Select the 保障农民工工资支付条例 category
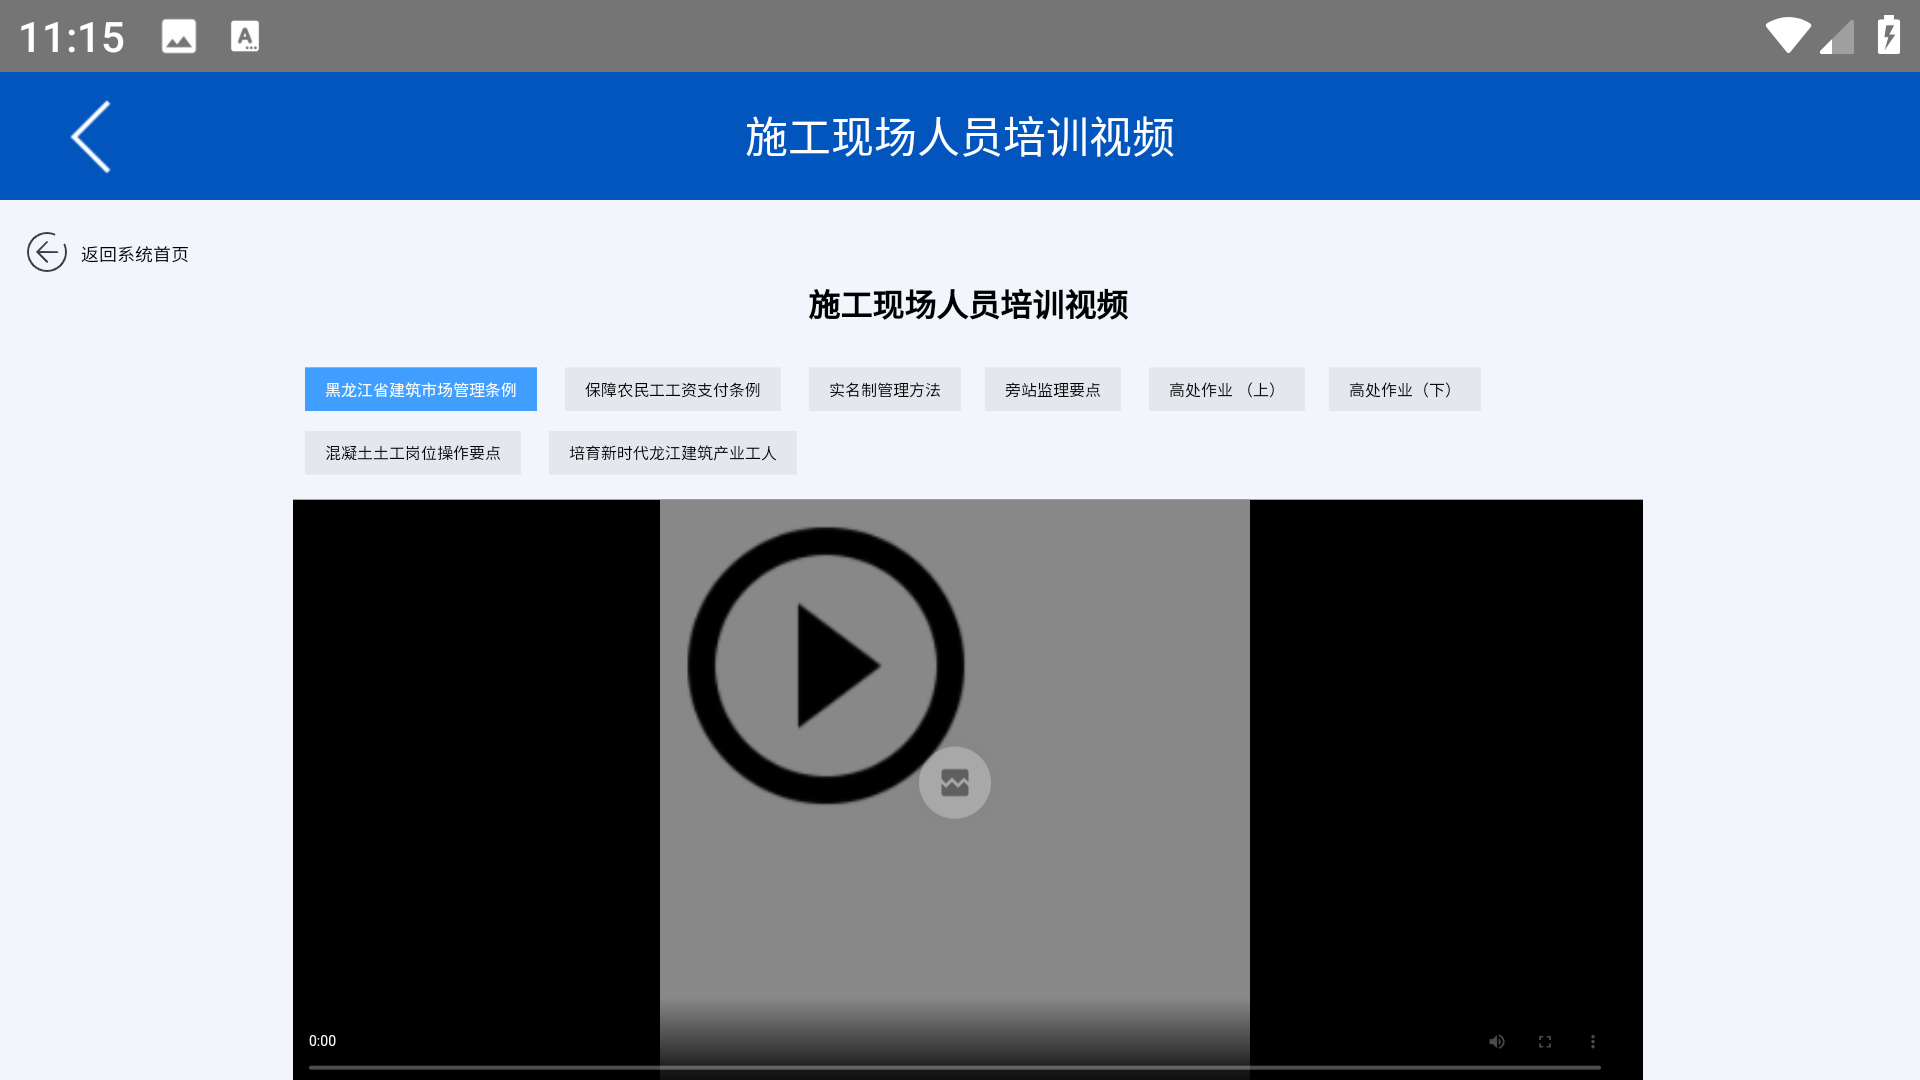Image resolution: width=1920 pixels, height=1080 pixels. coord(672,389)
